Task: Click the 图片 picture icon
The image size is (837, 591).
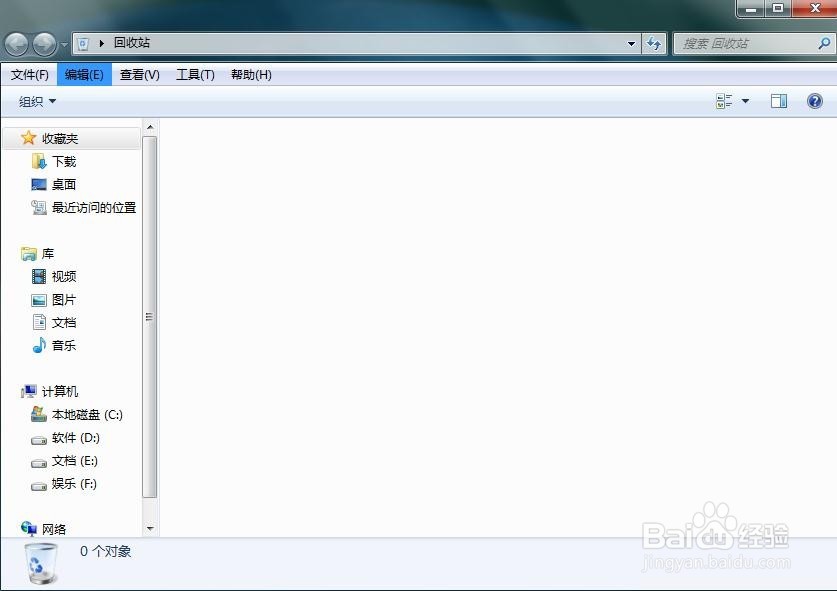Action: [x=39, y=300]
